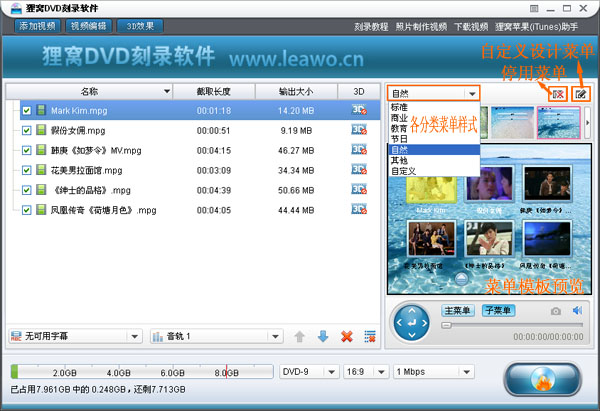Select the beach menu template thumbnail
This screenshot has height=411, width=600.
512,122
